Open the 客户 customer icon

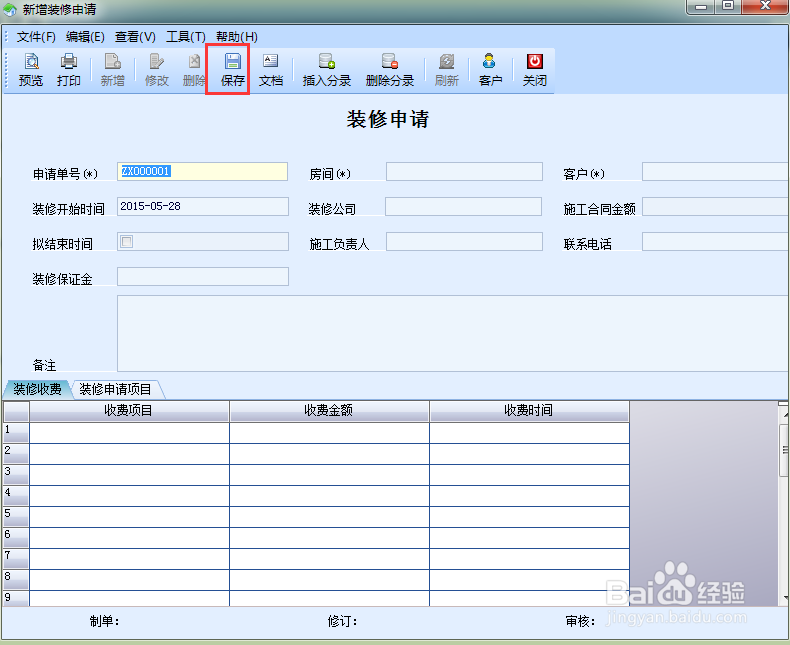tap(490, 70)
